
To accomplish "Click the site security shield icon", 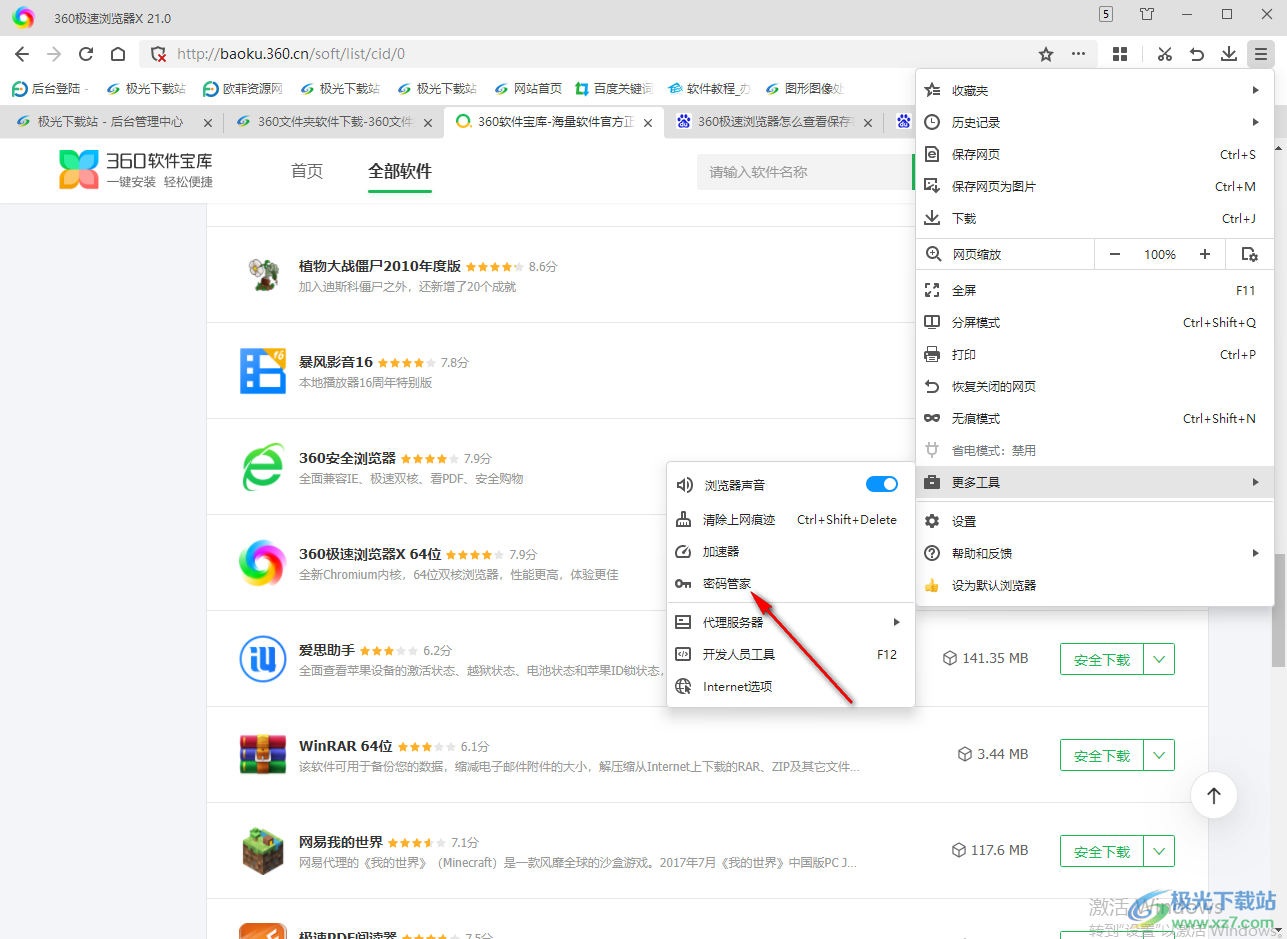I will [156, 54].
